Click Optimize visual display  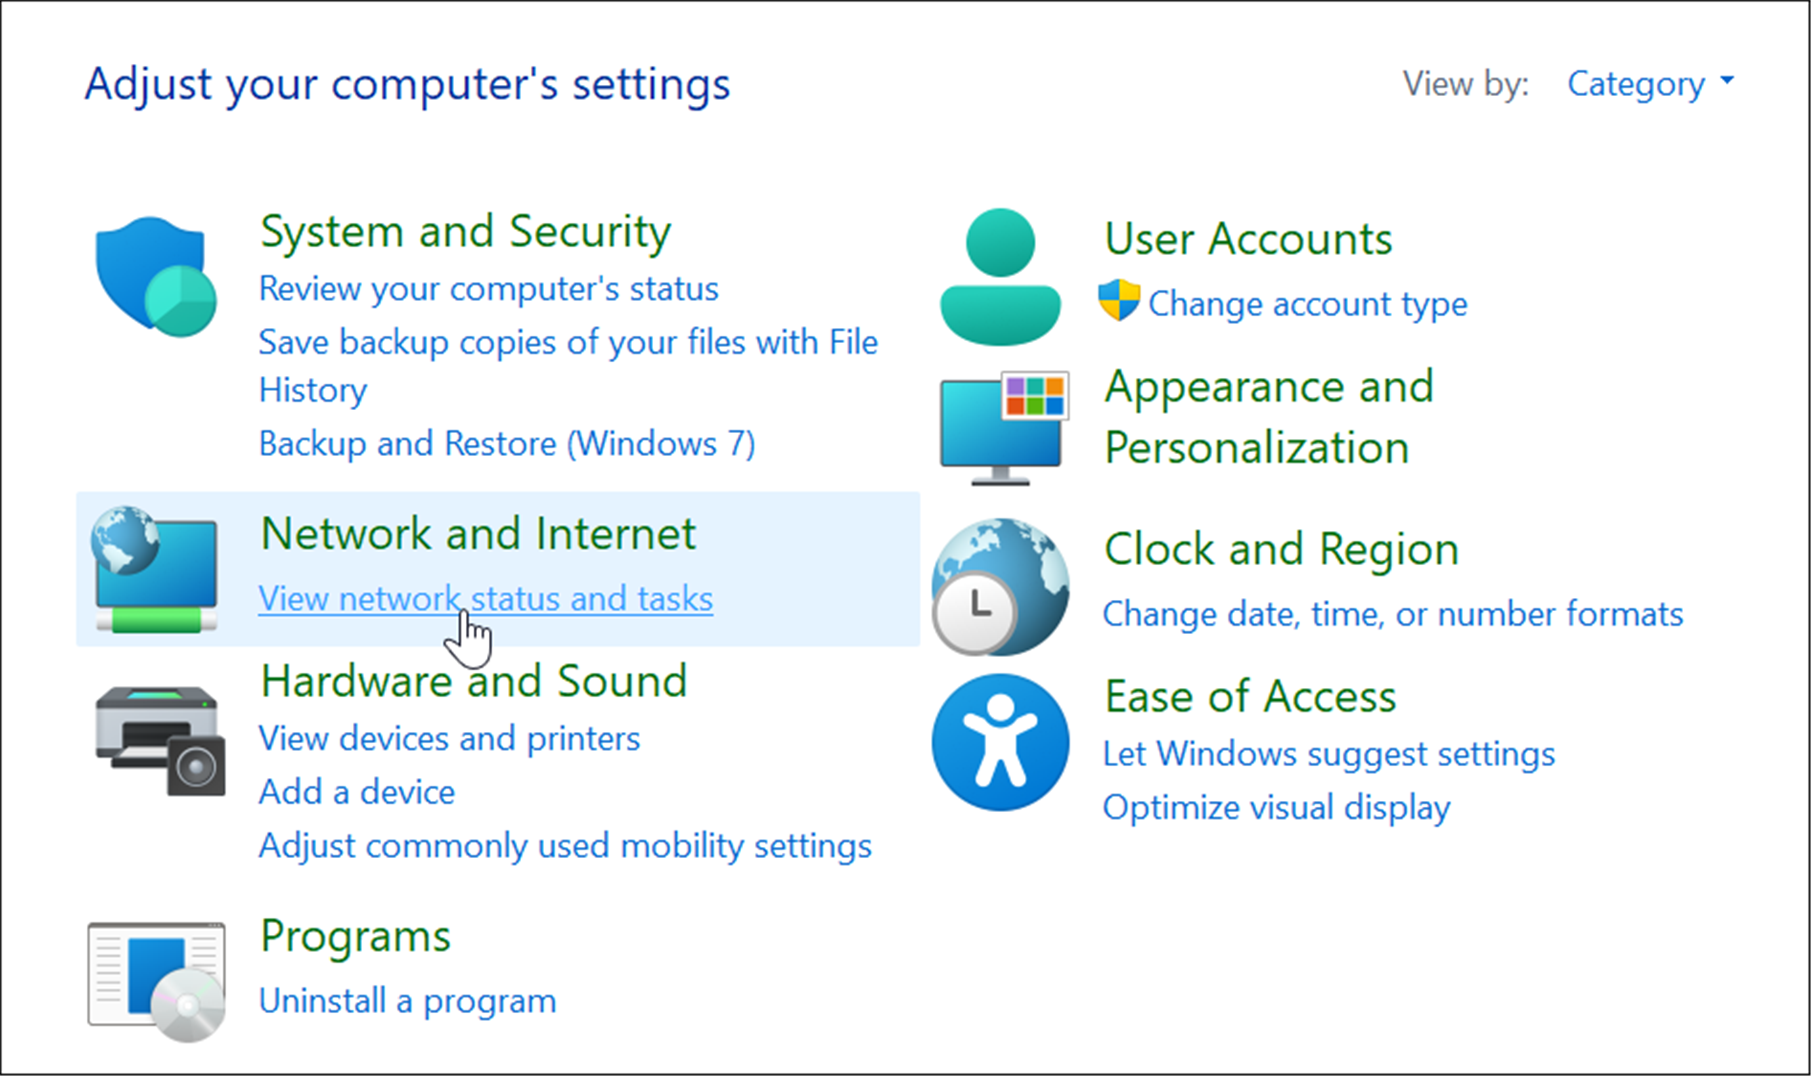(x=1275, y=807)
